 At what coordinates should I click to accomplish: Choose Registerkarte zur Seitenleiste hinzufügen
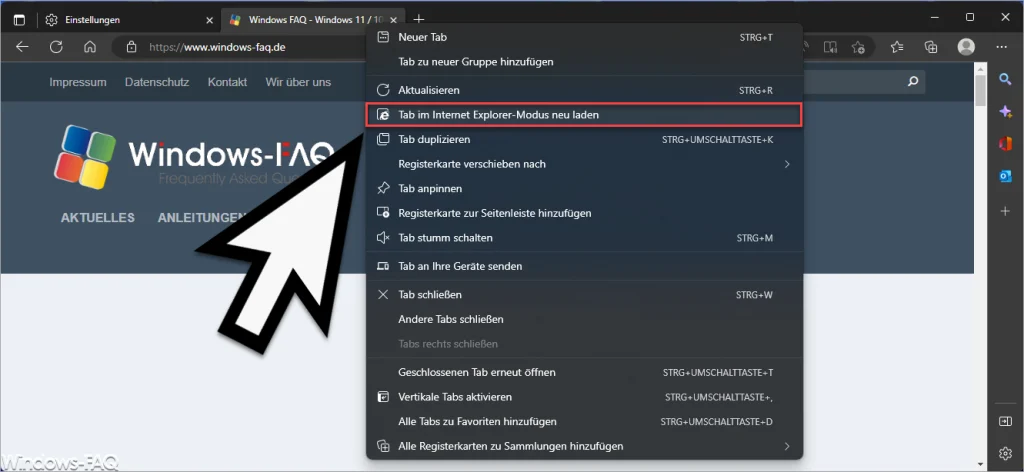coord(584,213)
